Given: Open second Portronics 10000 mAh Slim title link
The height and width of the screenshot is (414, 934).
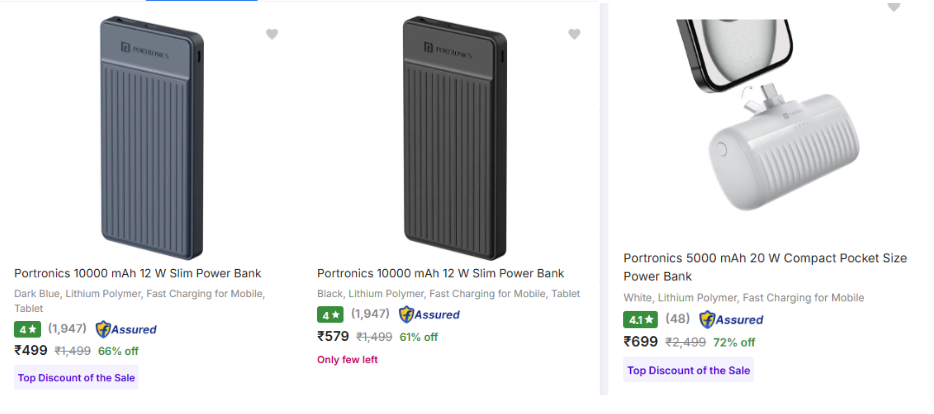Looking at the screenshot, I should 440,273.
